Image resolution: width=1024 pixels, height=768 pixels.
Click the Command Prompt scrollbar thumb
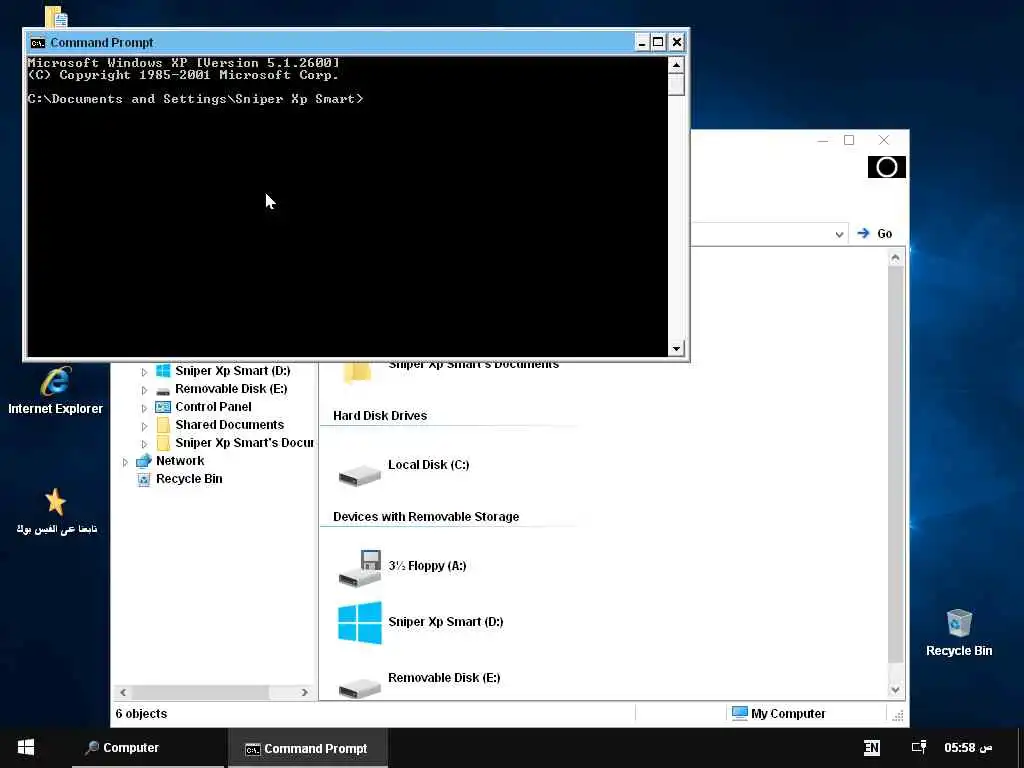(676, 85)
